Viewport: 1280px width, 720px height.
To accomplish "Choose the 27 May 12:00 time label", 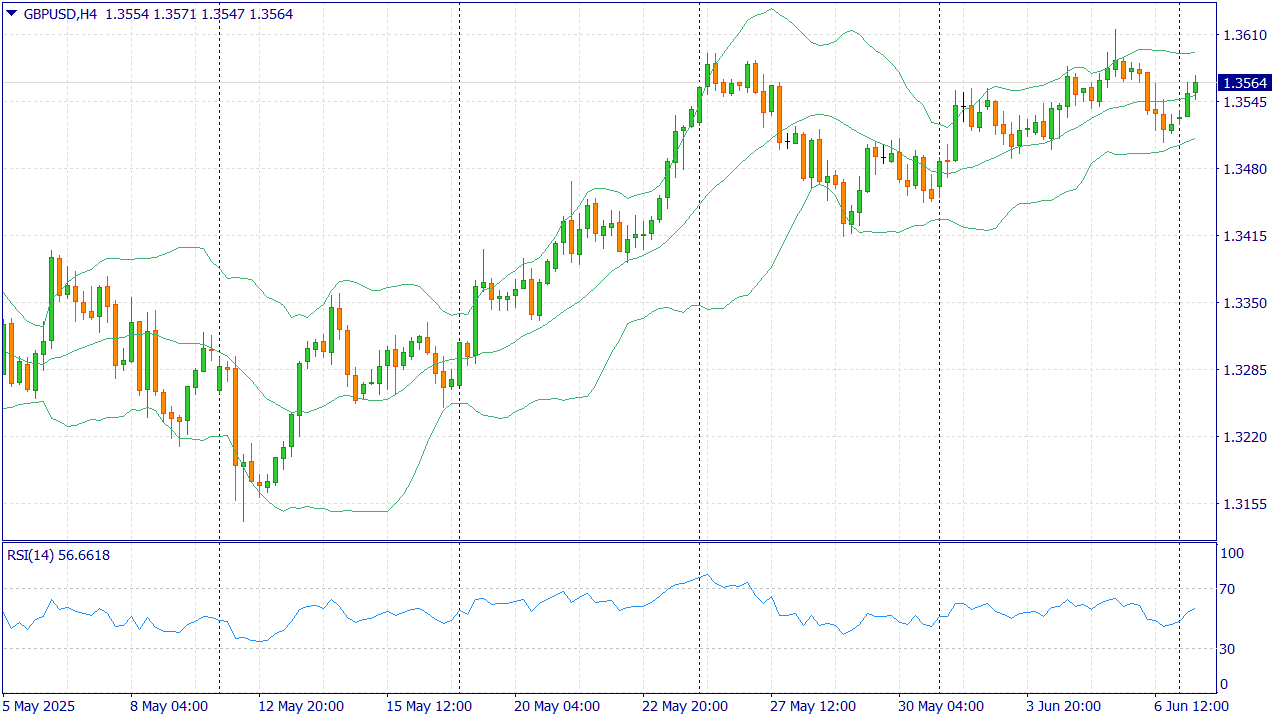I will tap(813, 706).
